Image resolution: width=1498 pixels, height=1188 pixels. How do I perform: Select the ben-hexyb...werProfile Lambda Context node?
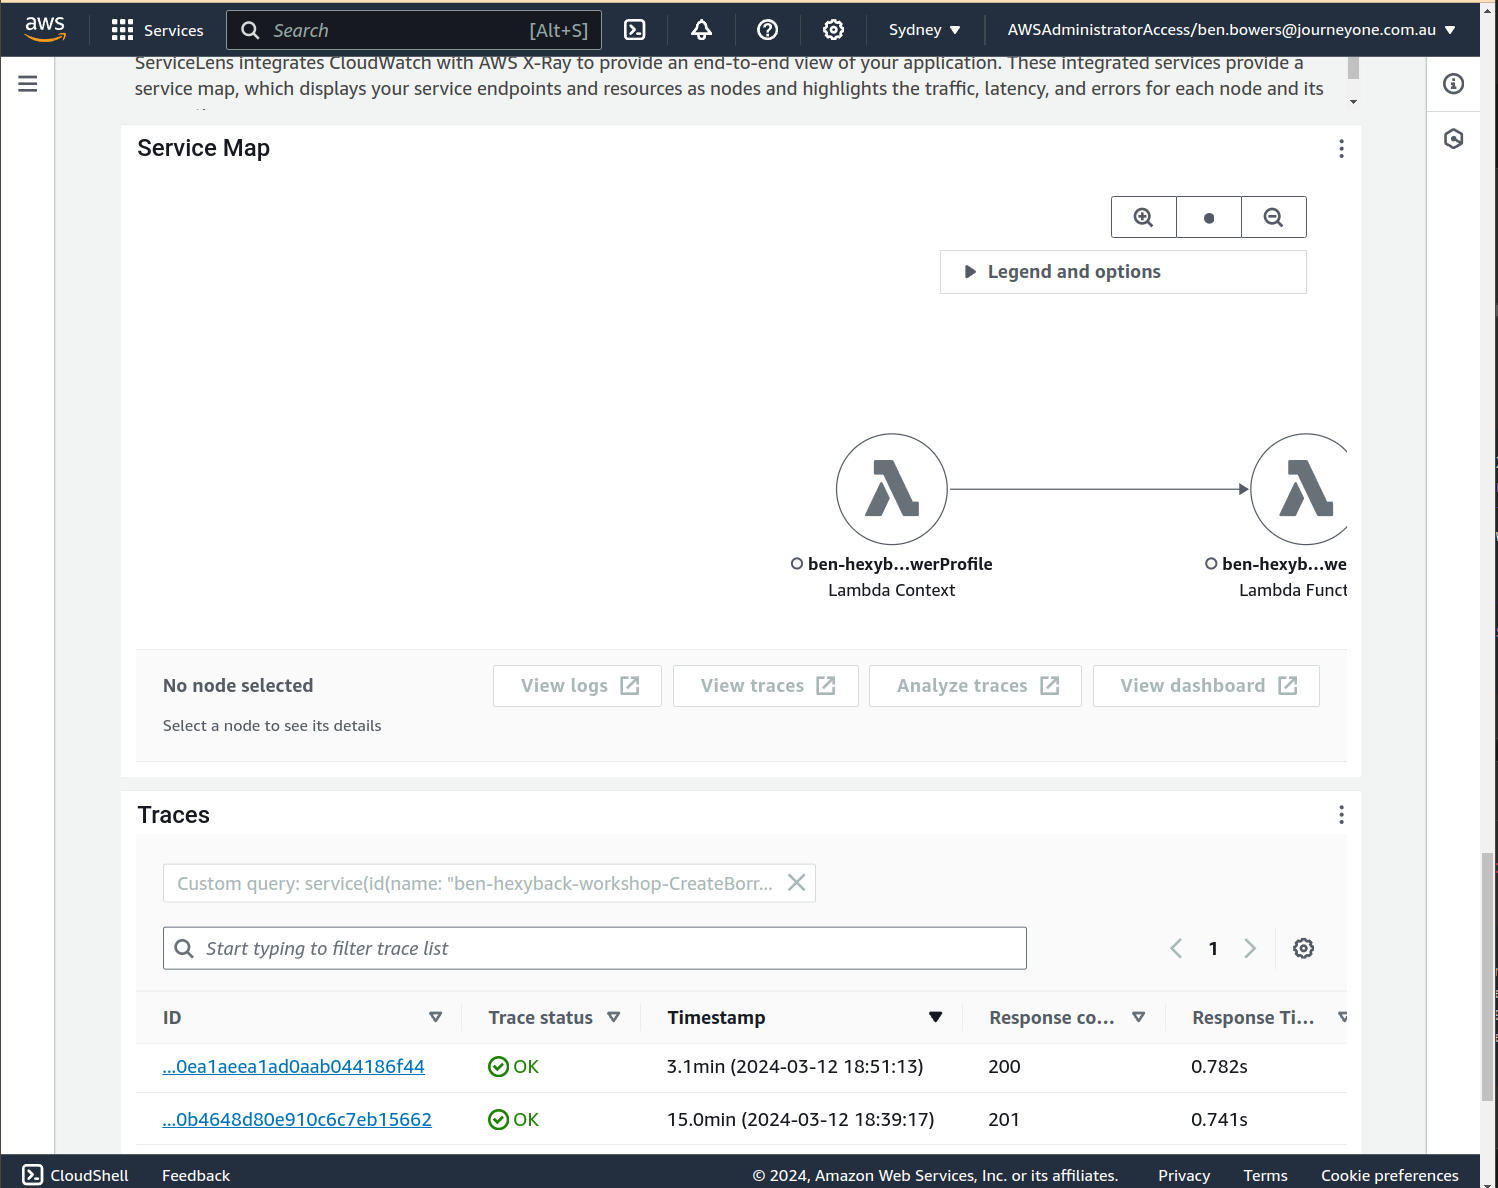(x=892, y=489)
